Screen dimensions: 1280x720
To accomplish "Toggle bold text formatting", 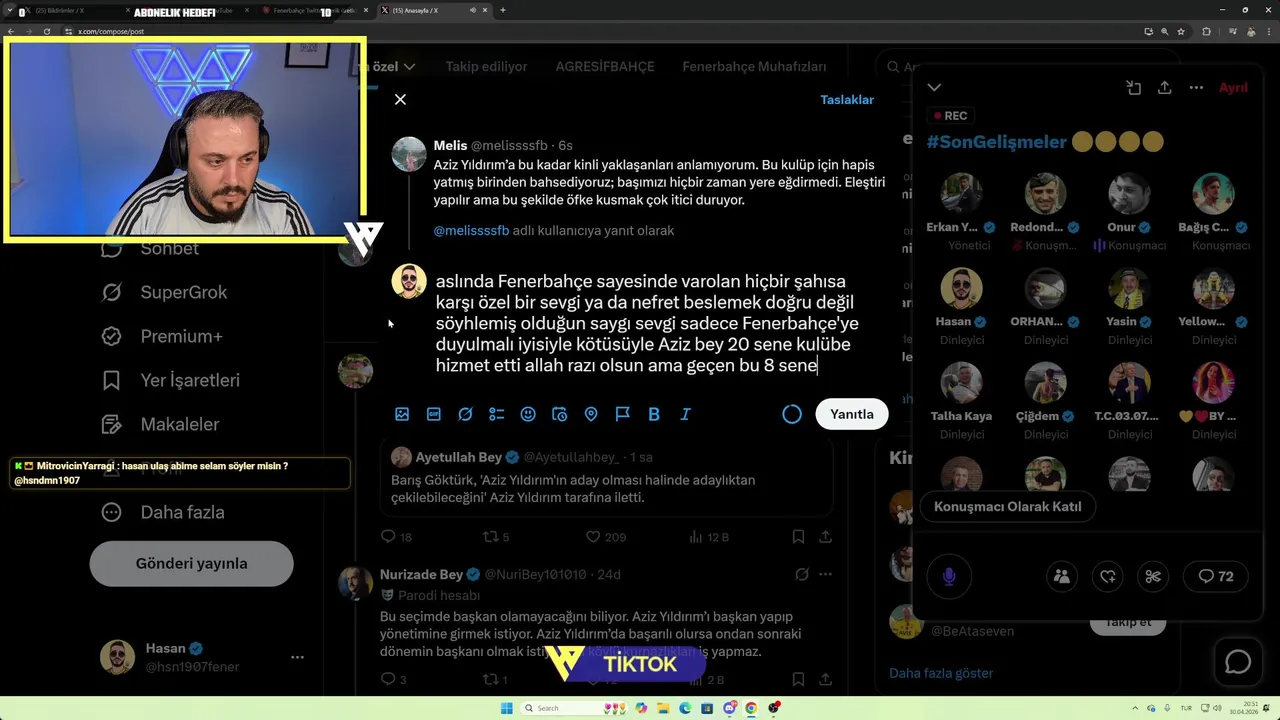I will pyautogui.click(x=654, y=414).
